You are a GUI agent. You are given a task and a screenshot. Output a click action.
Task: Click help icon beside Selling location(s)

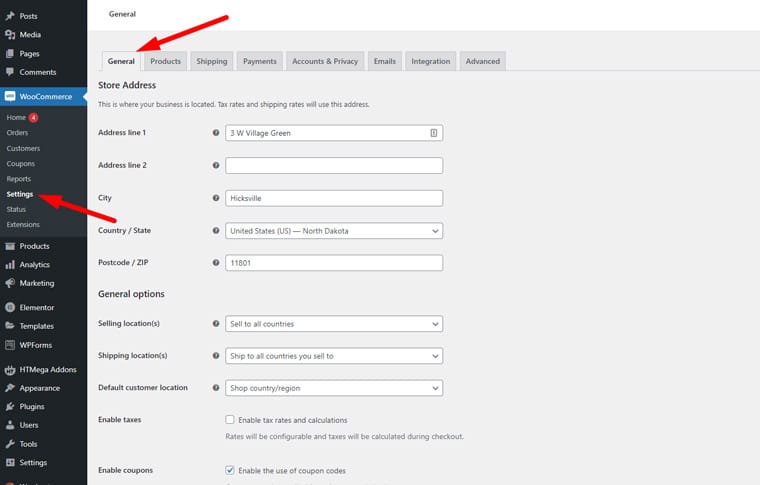point(216,323)
